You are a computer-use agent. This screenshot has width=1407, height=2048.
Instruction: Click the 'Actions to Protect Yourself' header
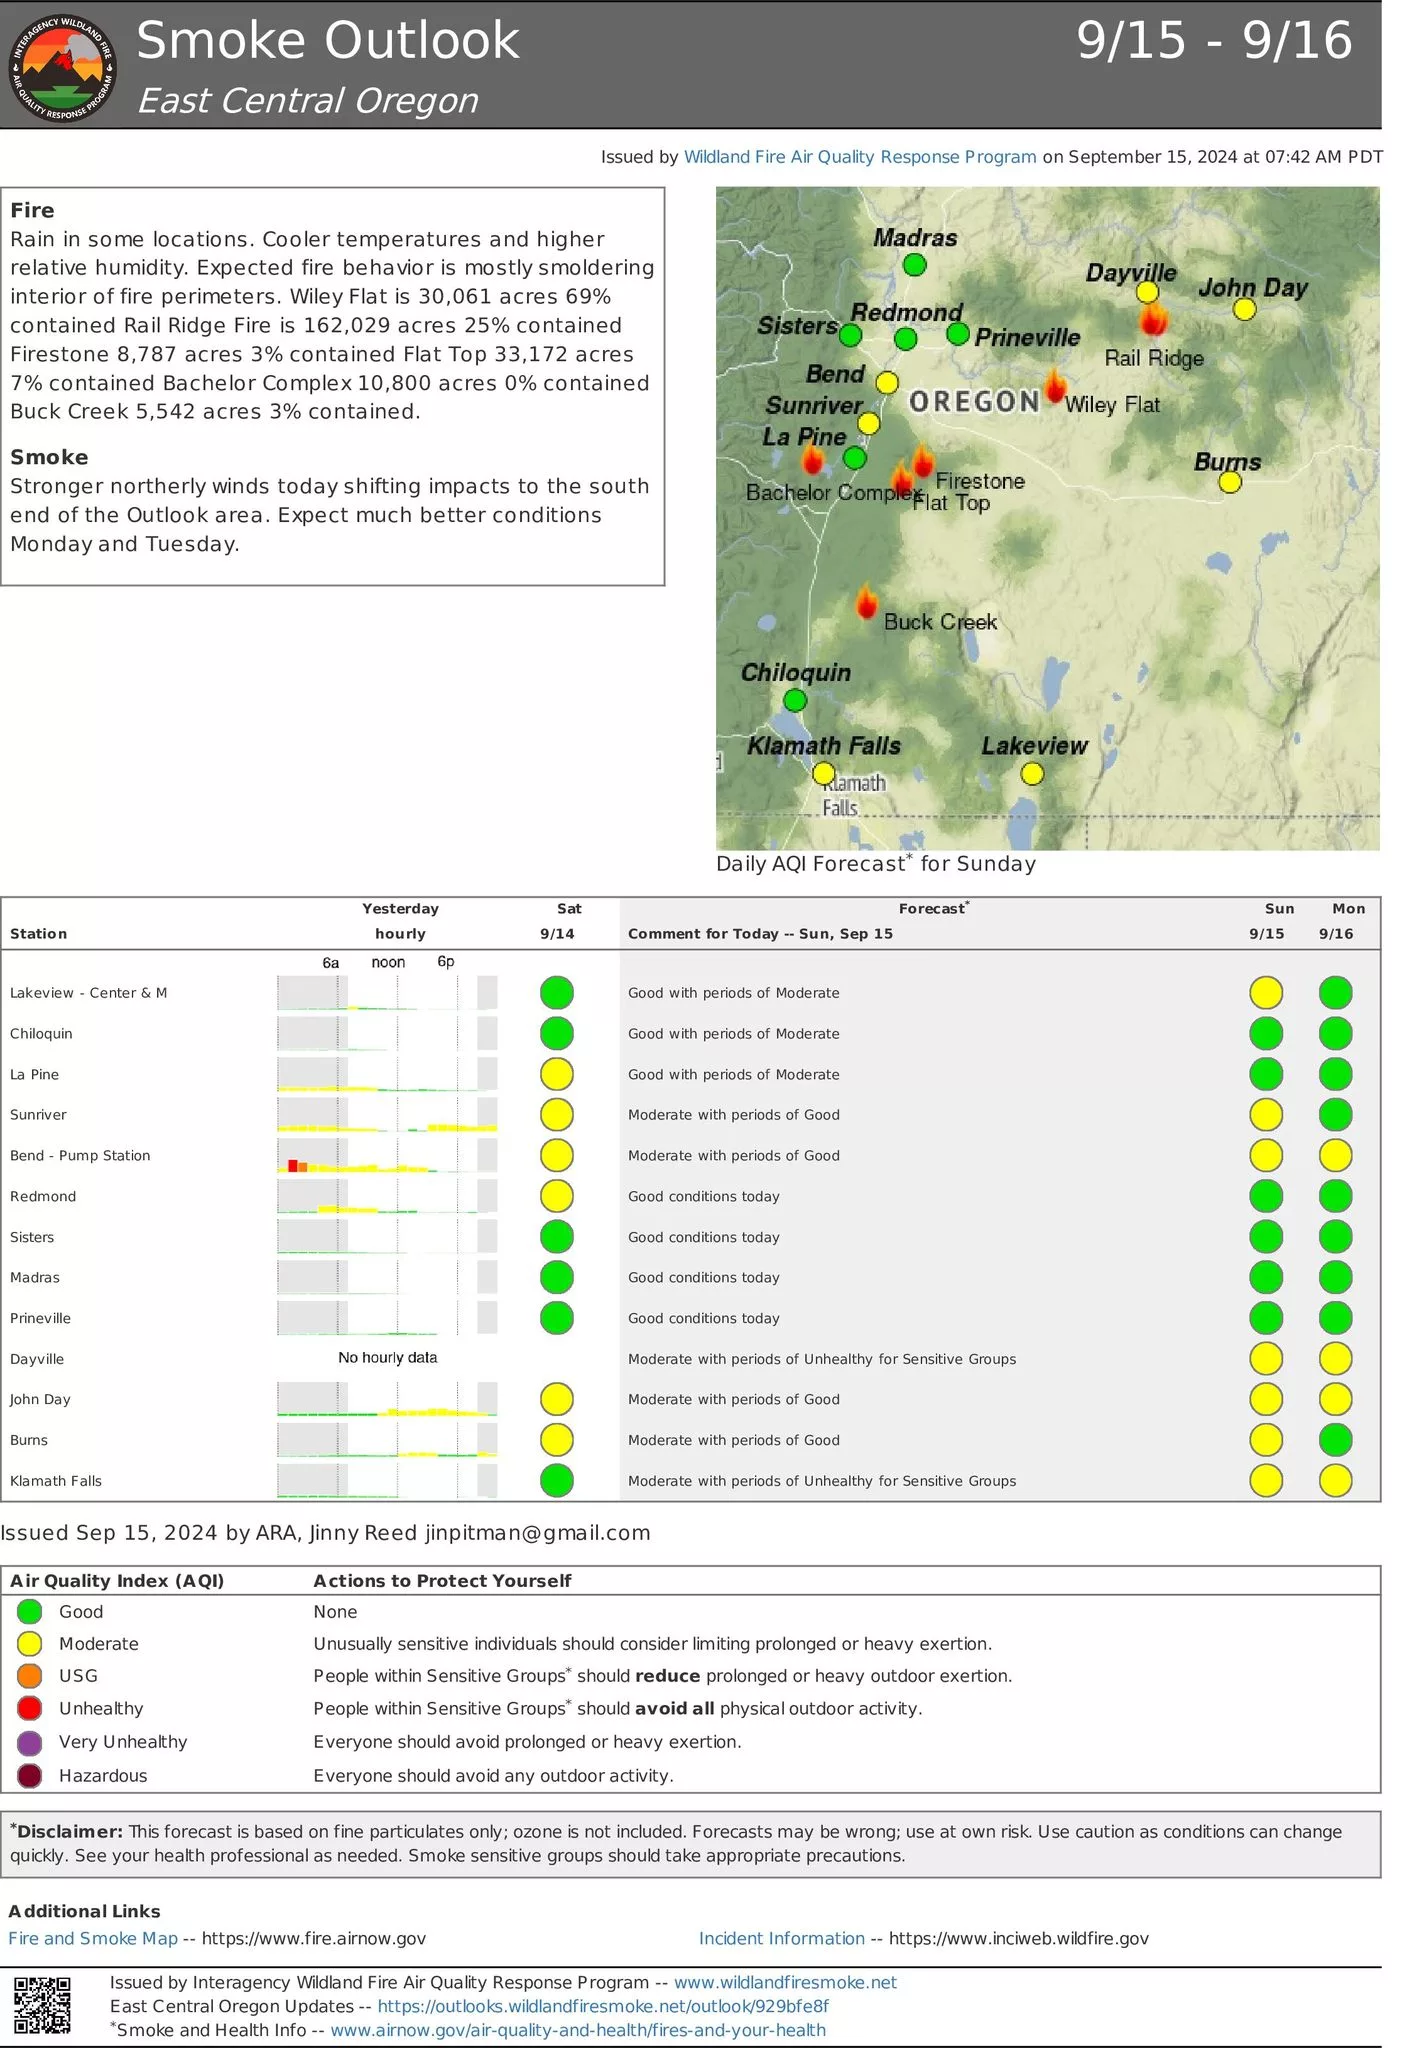tap(442, 1581)
